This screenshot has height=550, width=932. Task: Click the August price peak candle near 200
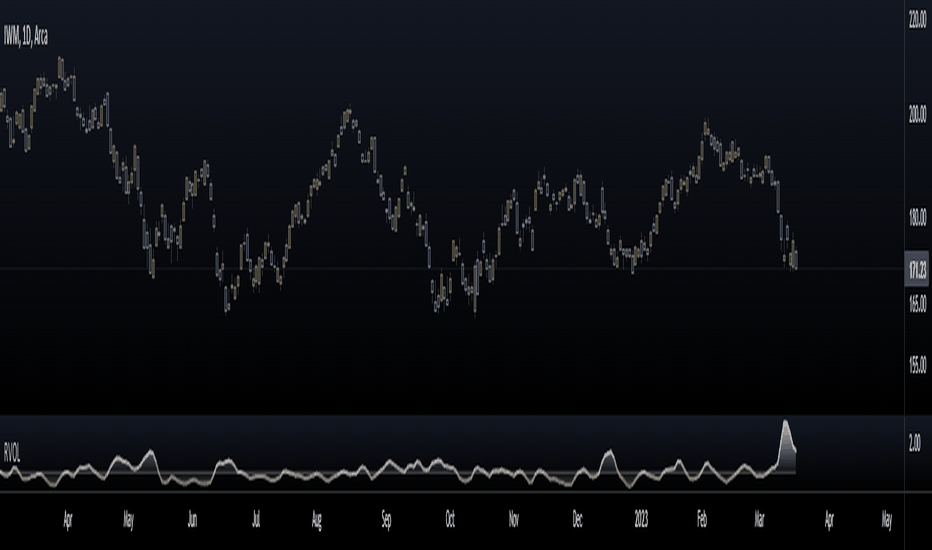[x=348, y=112]
